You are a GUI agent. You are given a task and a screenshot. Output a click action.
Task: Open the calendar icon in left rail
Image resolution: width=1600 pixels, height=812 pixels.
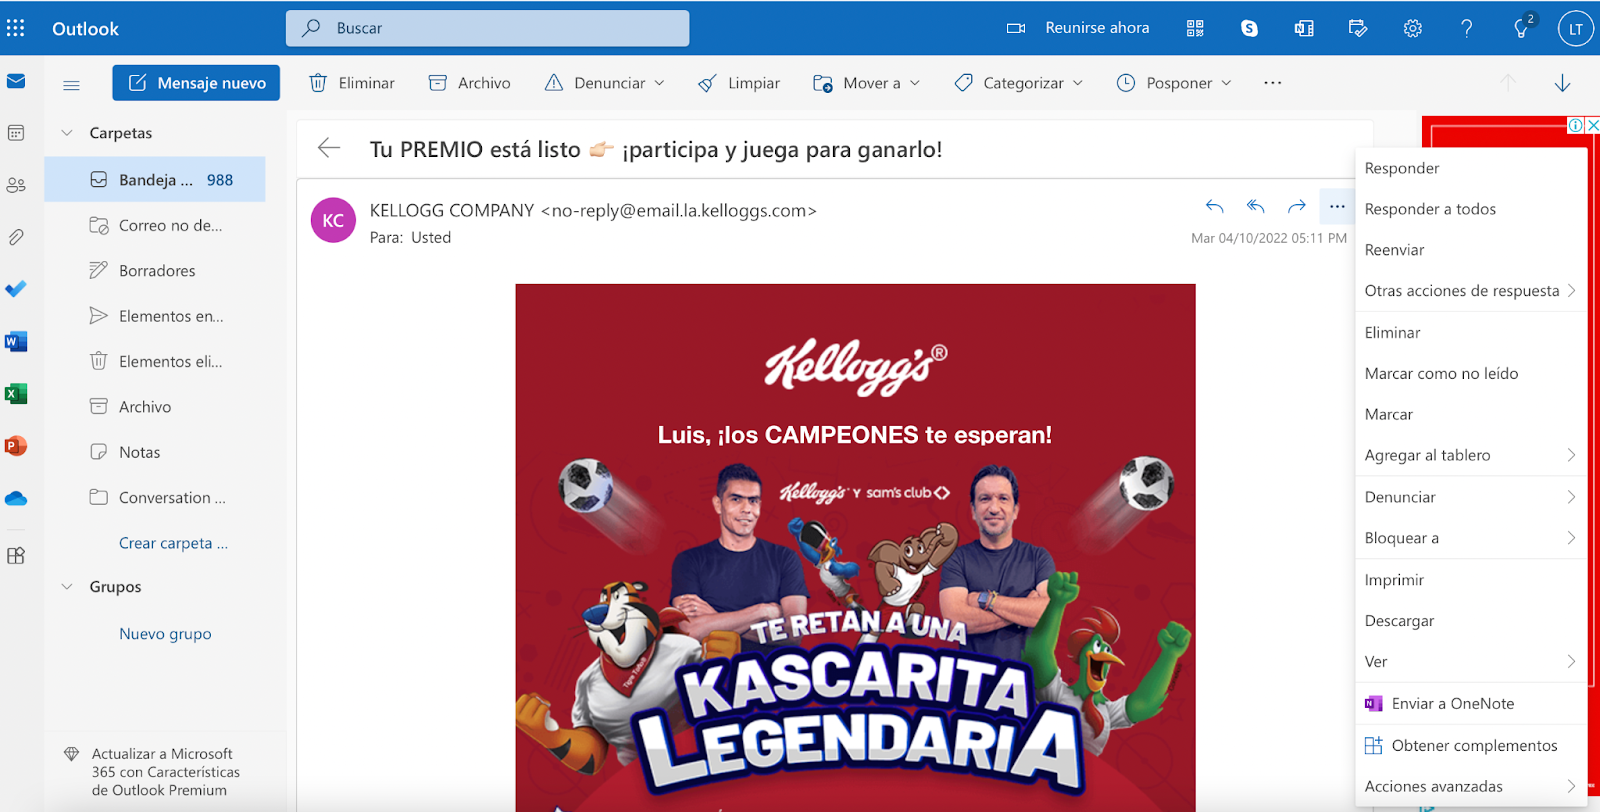click(x=16, y=133)
